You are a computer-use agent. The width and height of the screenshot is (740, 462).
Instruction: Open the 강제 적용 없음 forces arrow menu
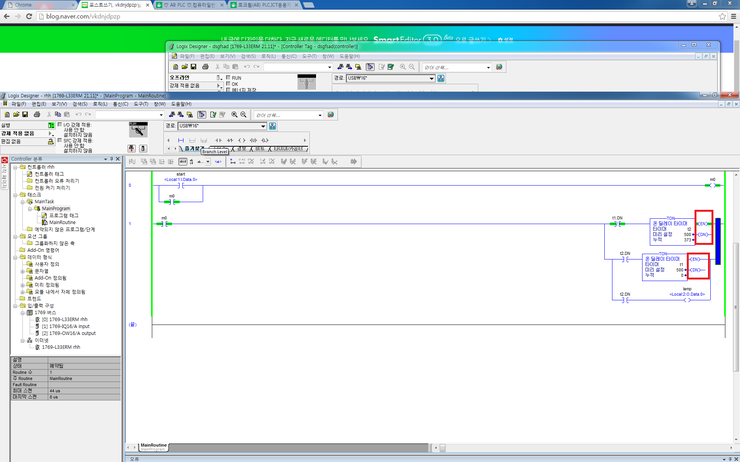click(x=51, y=134)
